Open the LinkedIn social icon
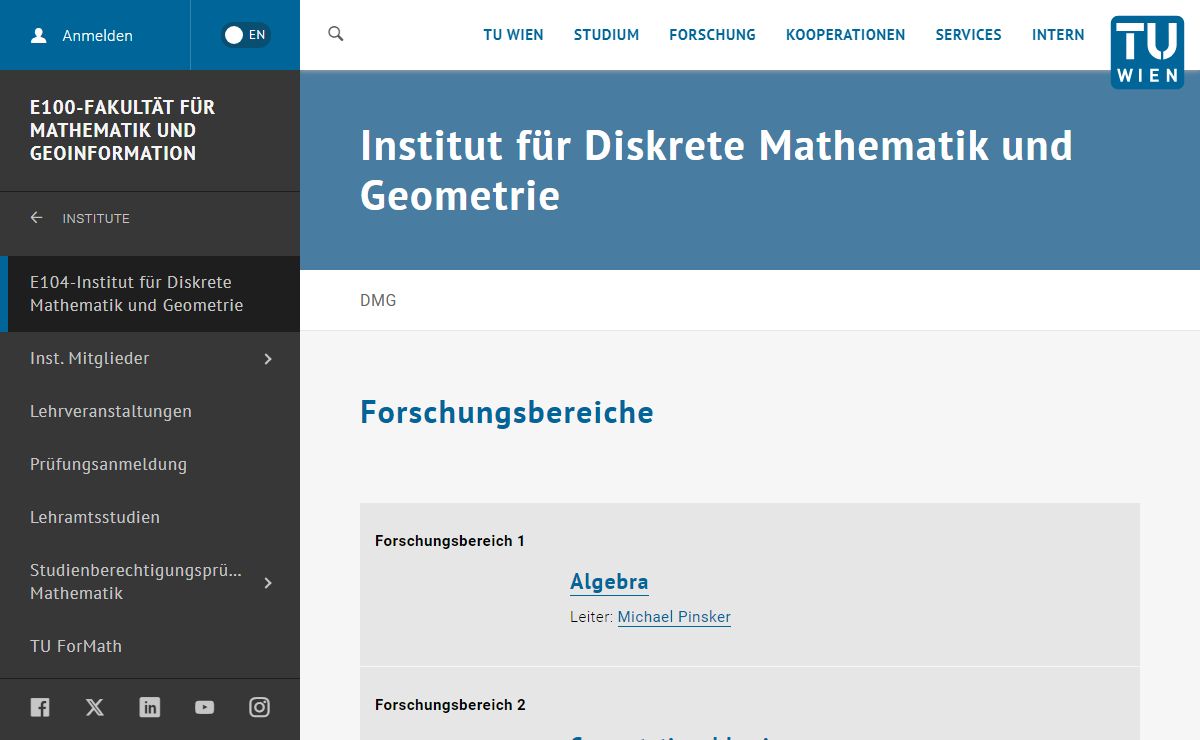Viewport: 1200px width, 740px height. [x=150, y=708]
